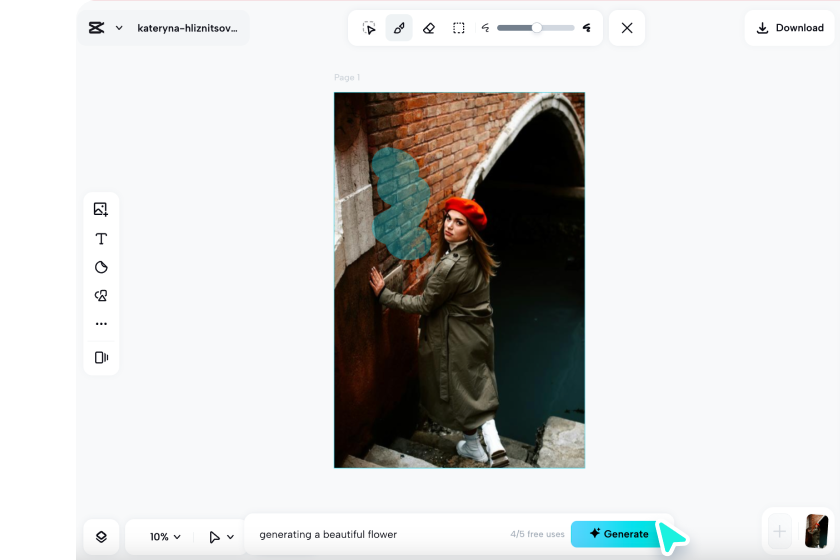The height and width of the screenshot is (560, 840).
Task: Select the quick selection tool in the top toolbar
Action: [369, 28]
